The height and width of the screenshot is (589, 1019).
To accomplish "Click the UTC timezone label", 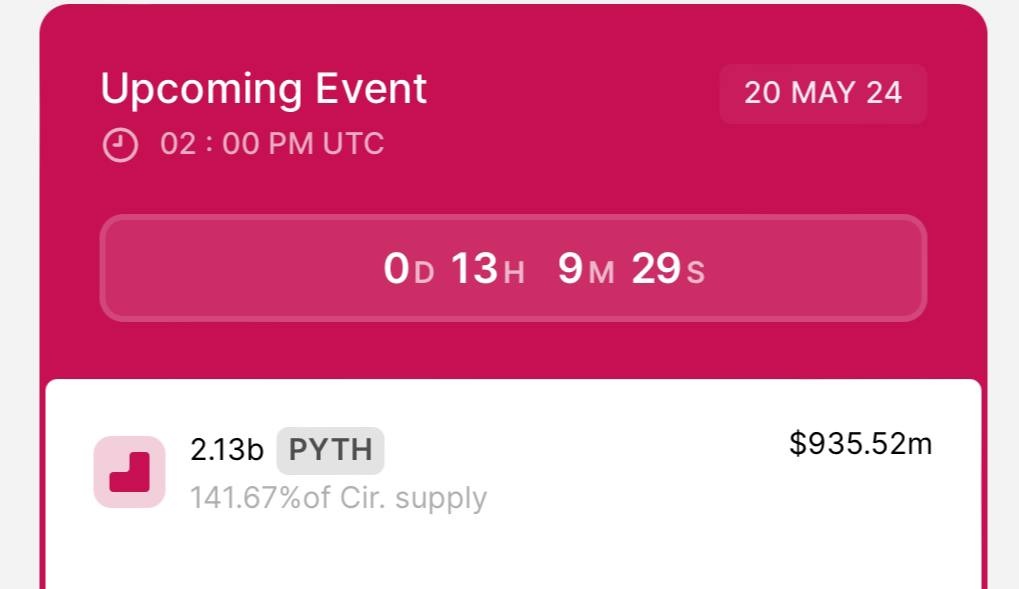I will 353,144.
